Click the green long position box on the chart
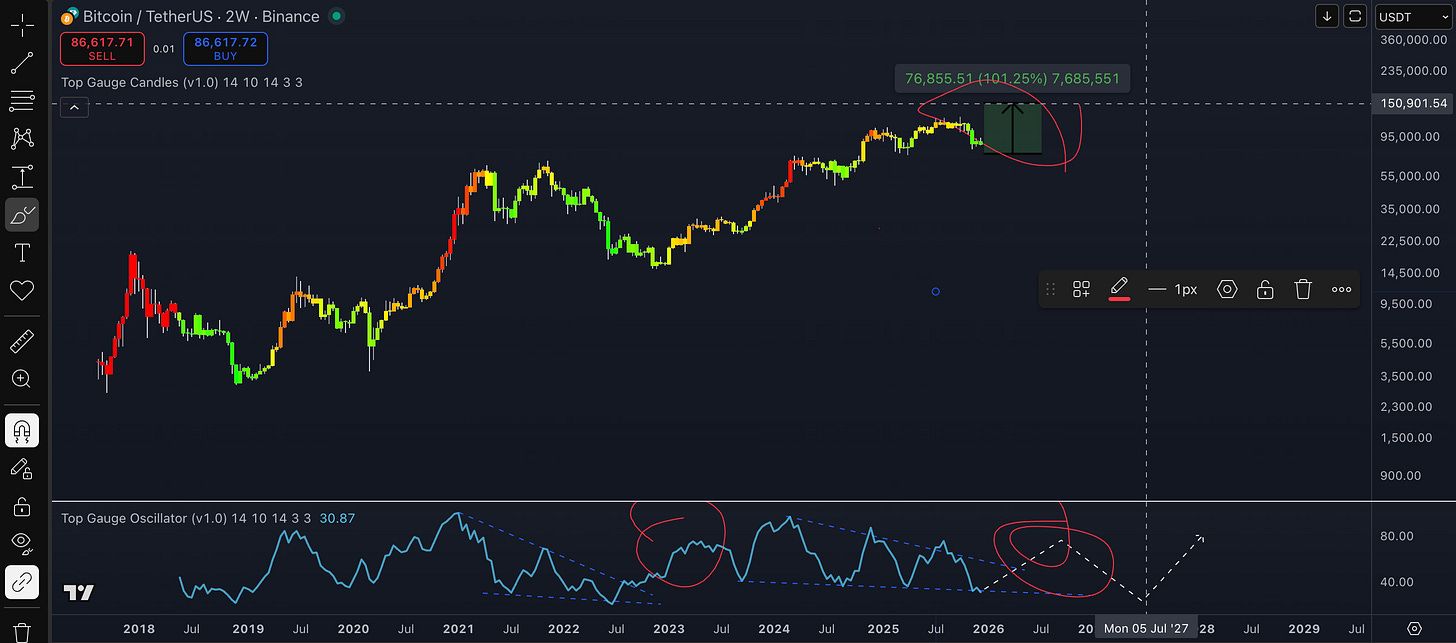This screenshot has height=643, width=1456. 1013,129
